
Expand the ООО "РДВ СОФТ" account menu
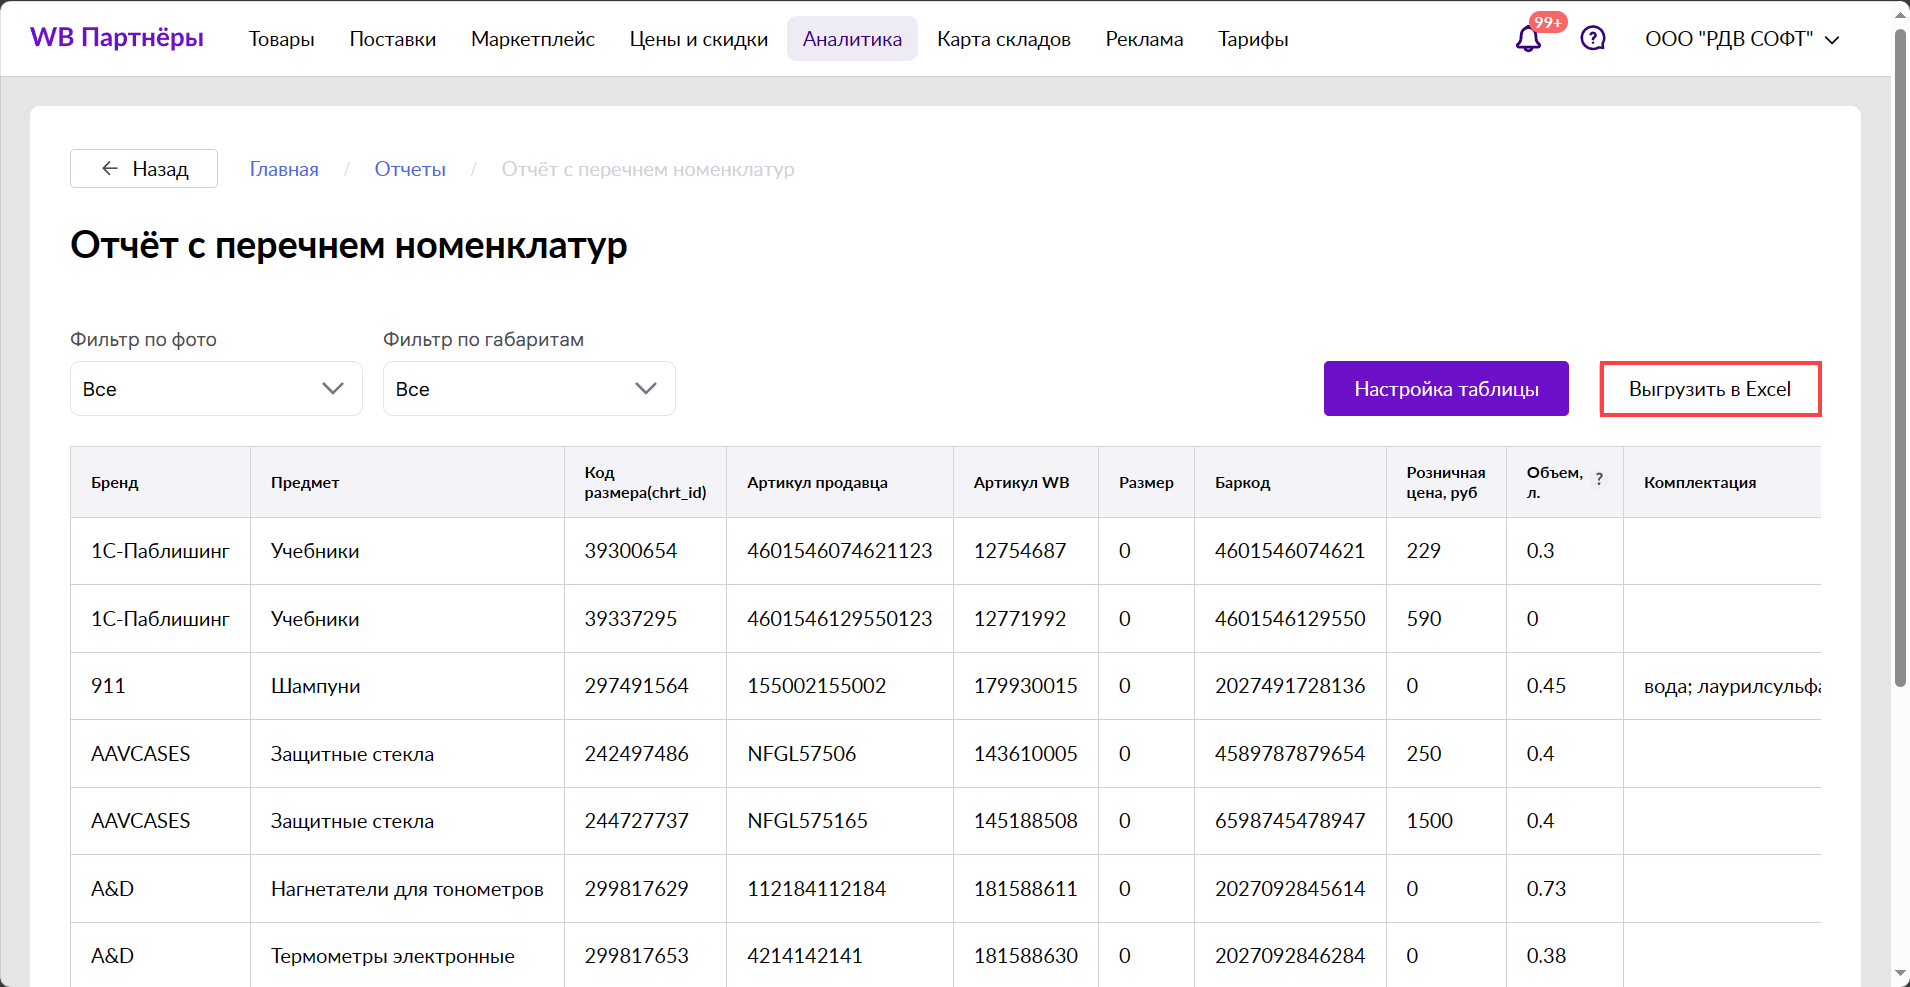(x=1741, y=39)
